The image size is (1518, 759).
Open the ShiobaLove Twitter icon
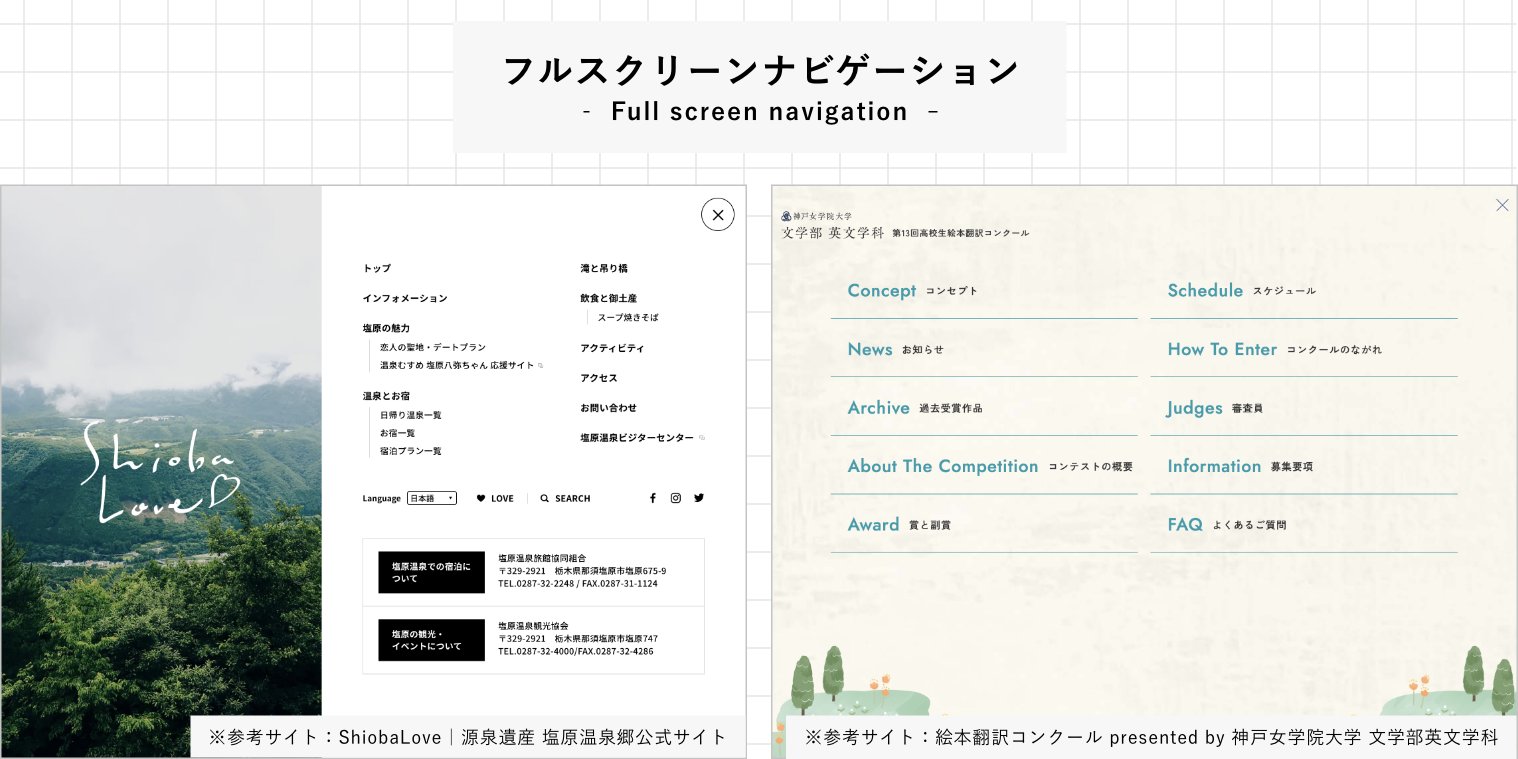699,498
